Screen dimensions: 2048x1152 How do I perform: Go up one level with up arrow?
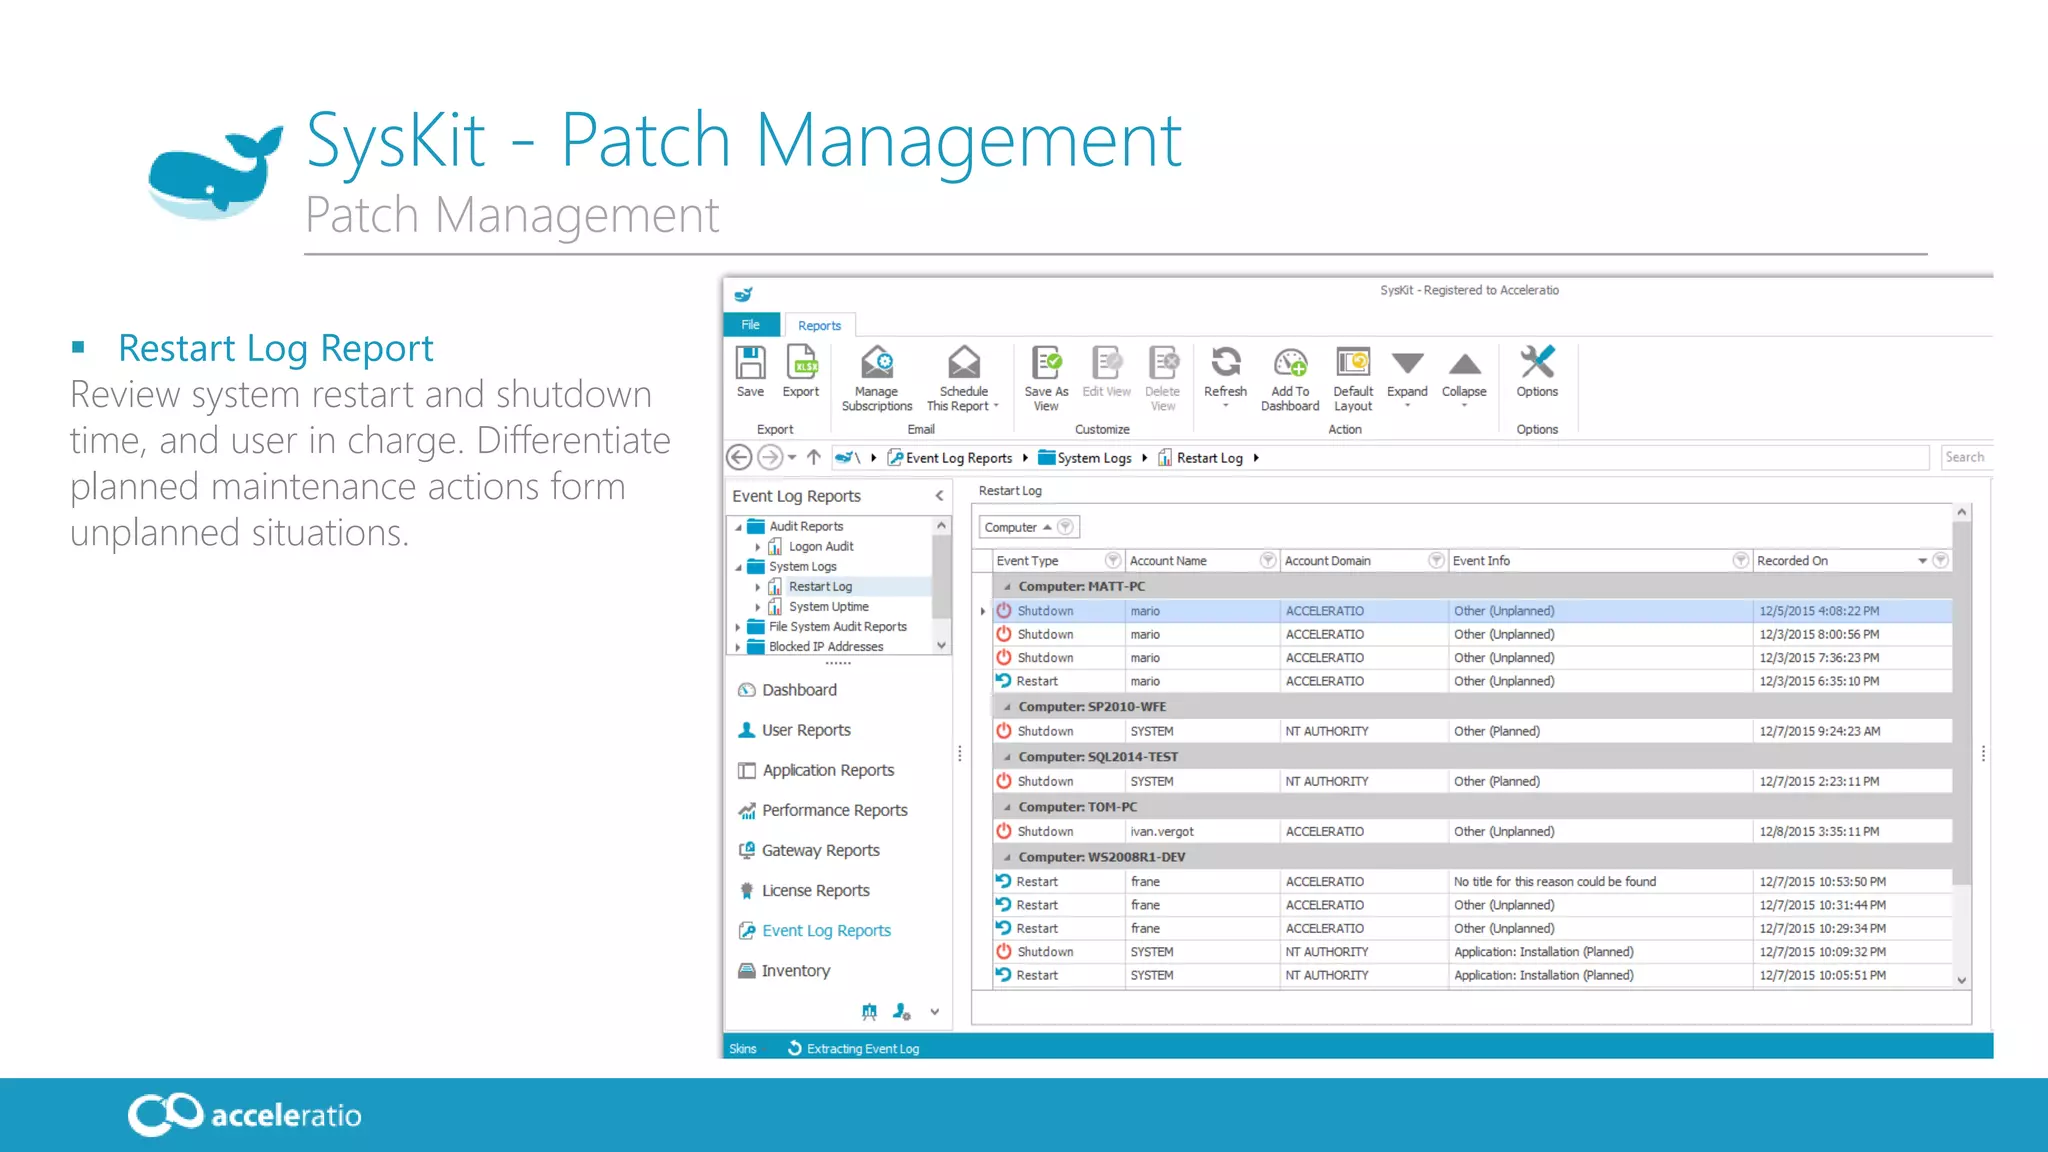pyautogui.click(x=814, y=457)
